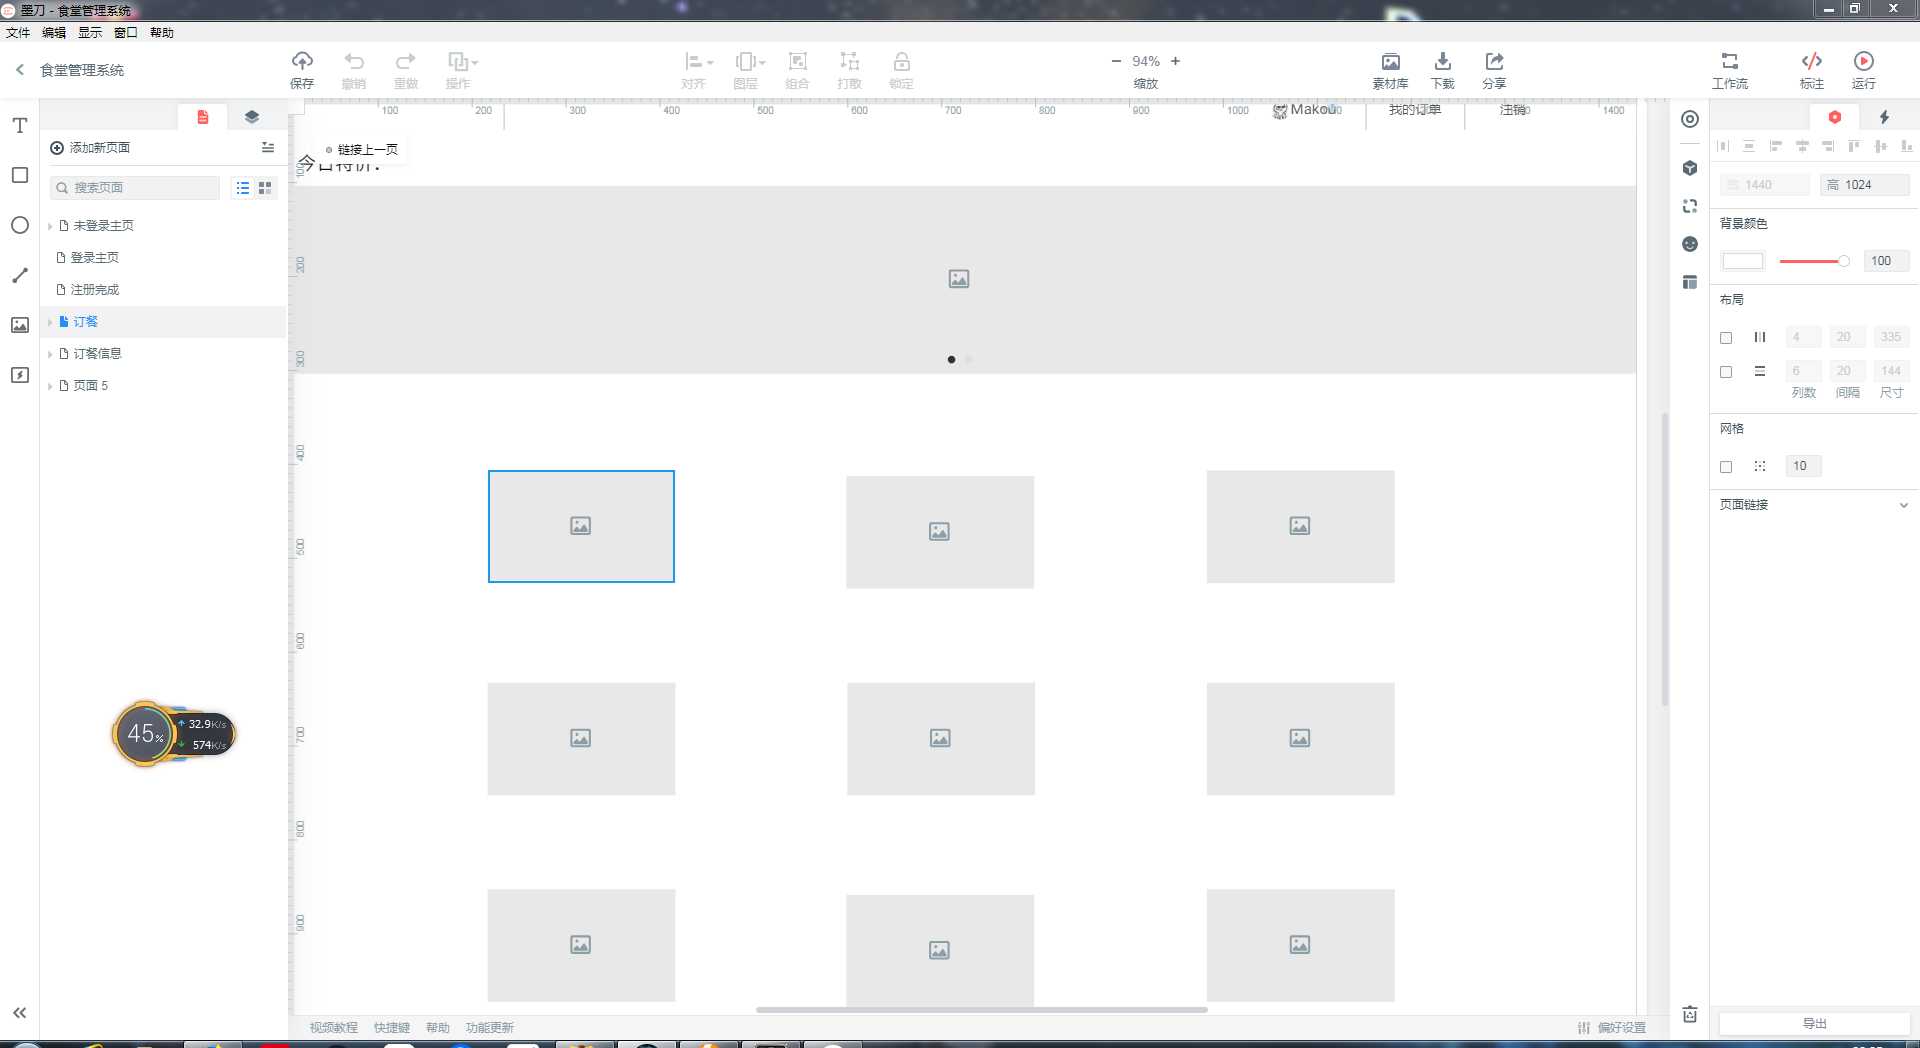Select the interactive hotspot lightning tool
The image size is (1920, 1048).
pos(19,375)
